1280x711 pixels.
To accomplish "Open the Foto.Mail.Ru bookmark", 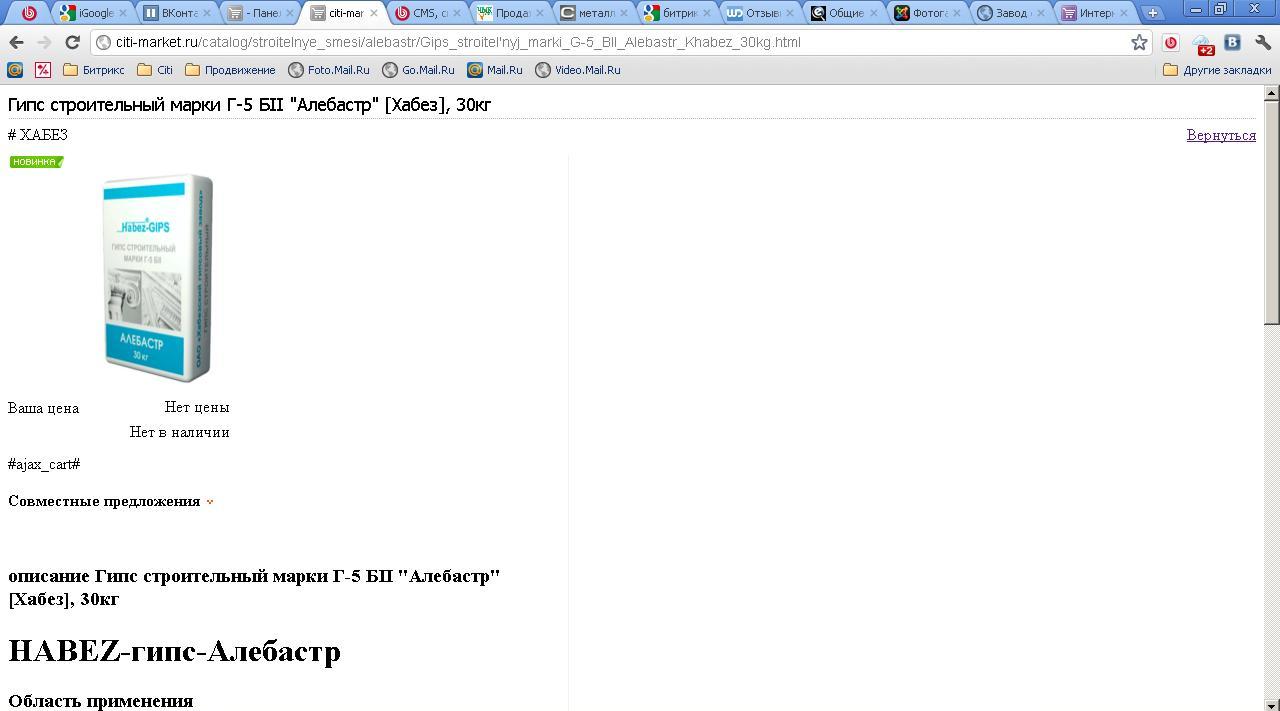I will click(x=329, y=70).
